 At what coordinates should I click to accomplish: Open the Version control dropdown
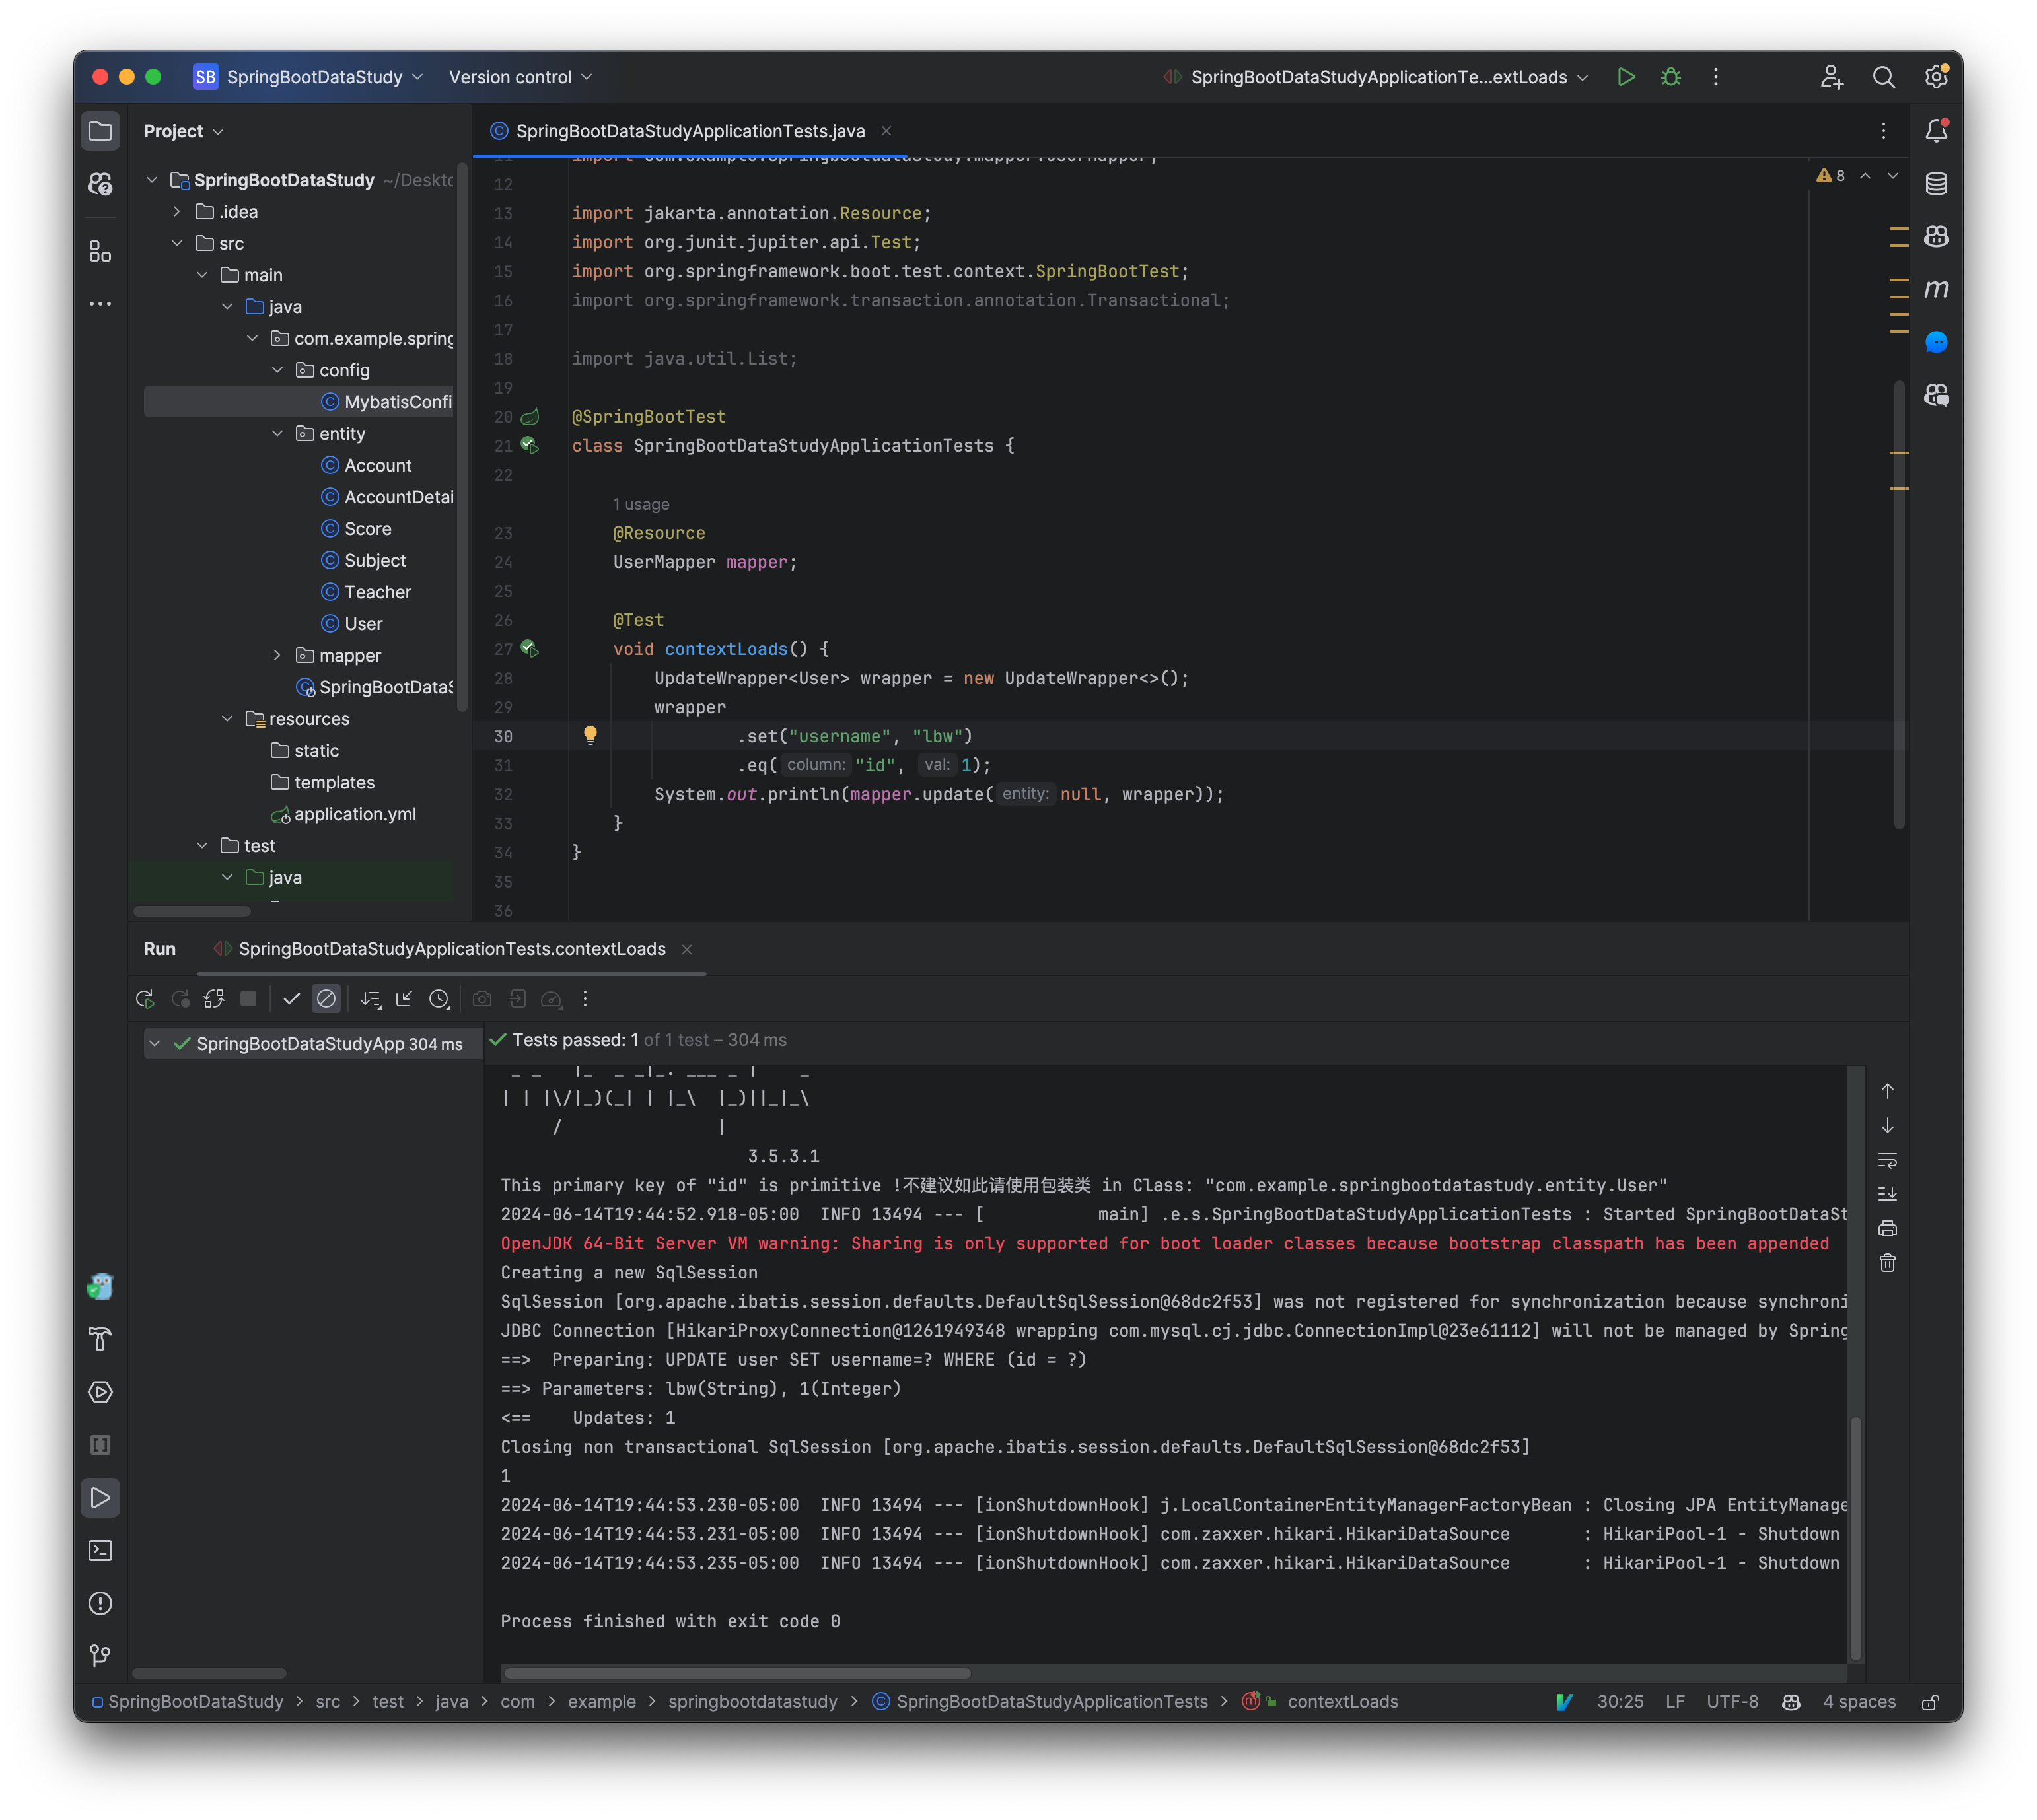[x=520, y=77]
